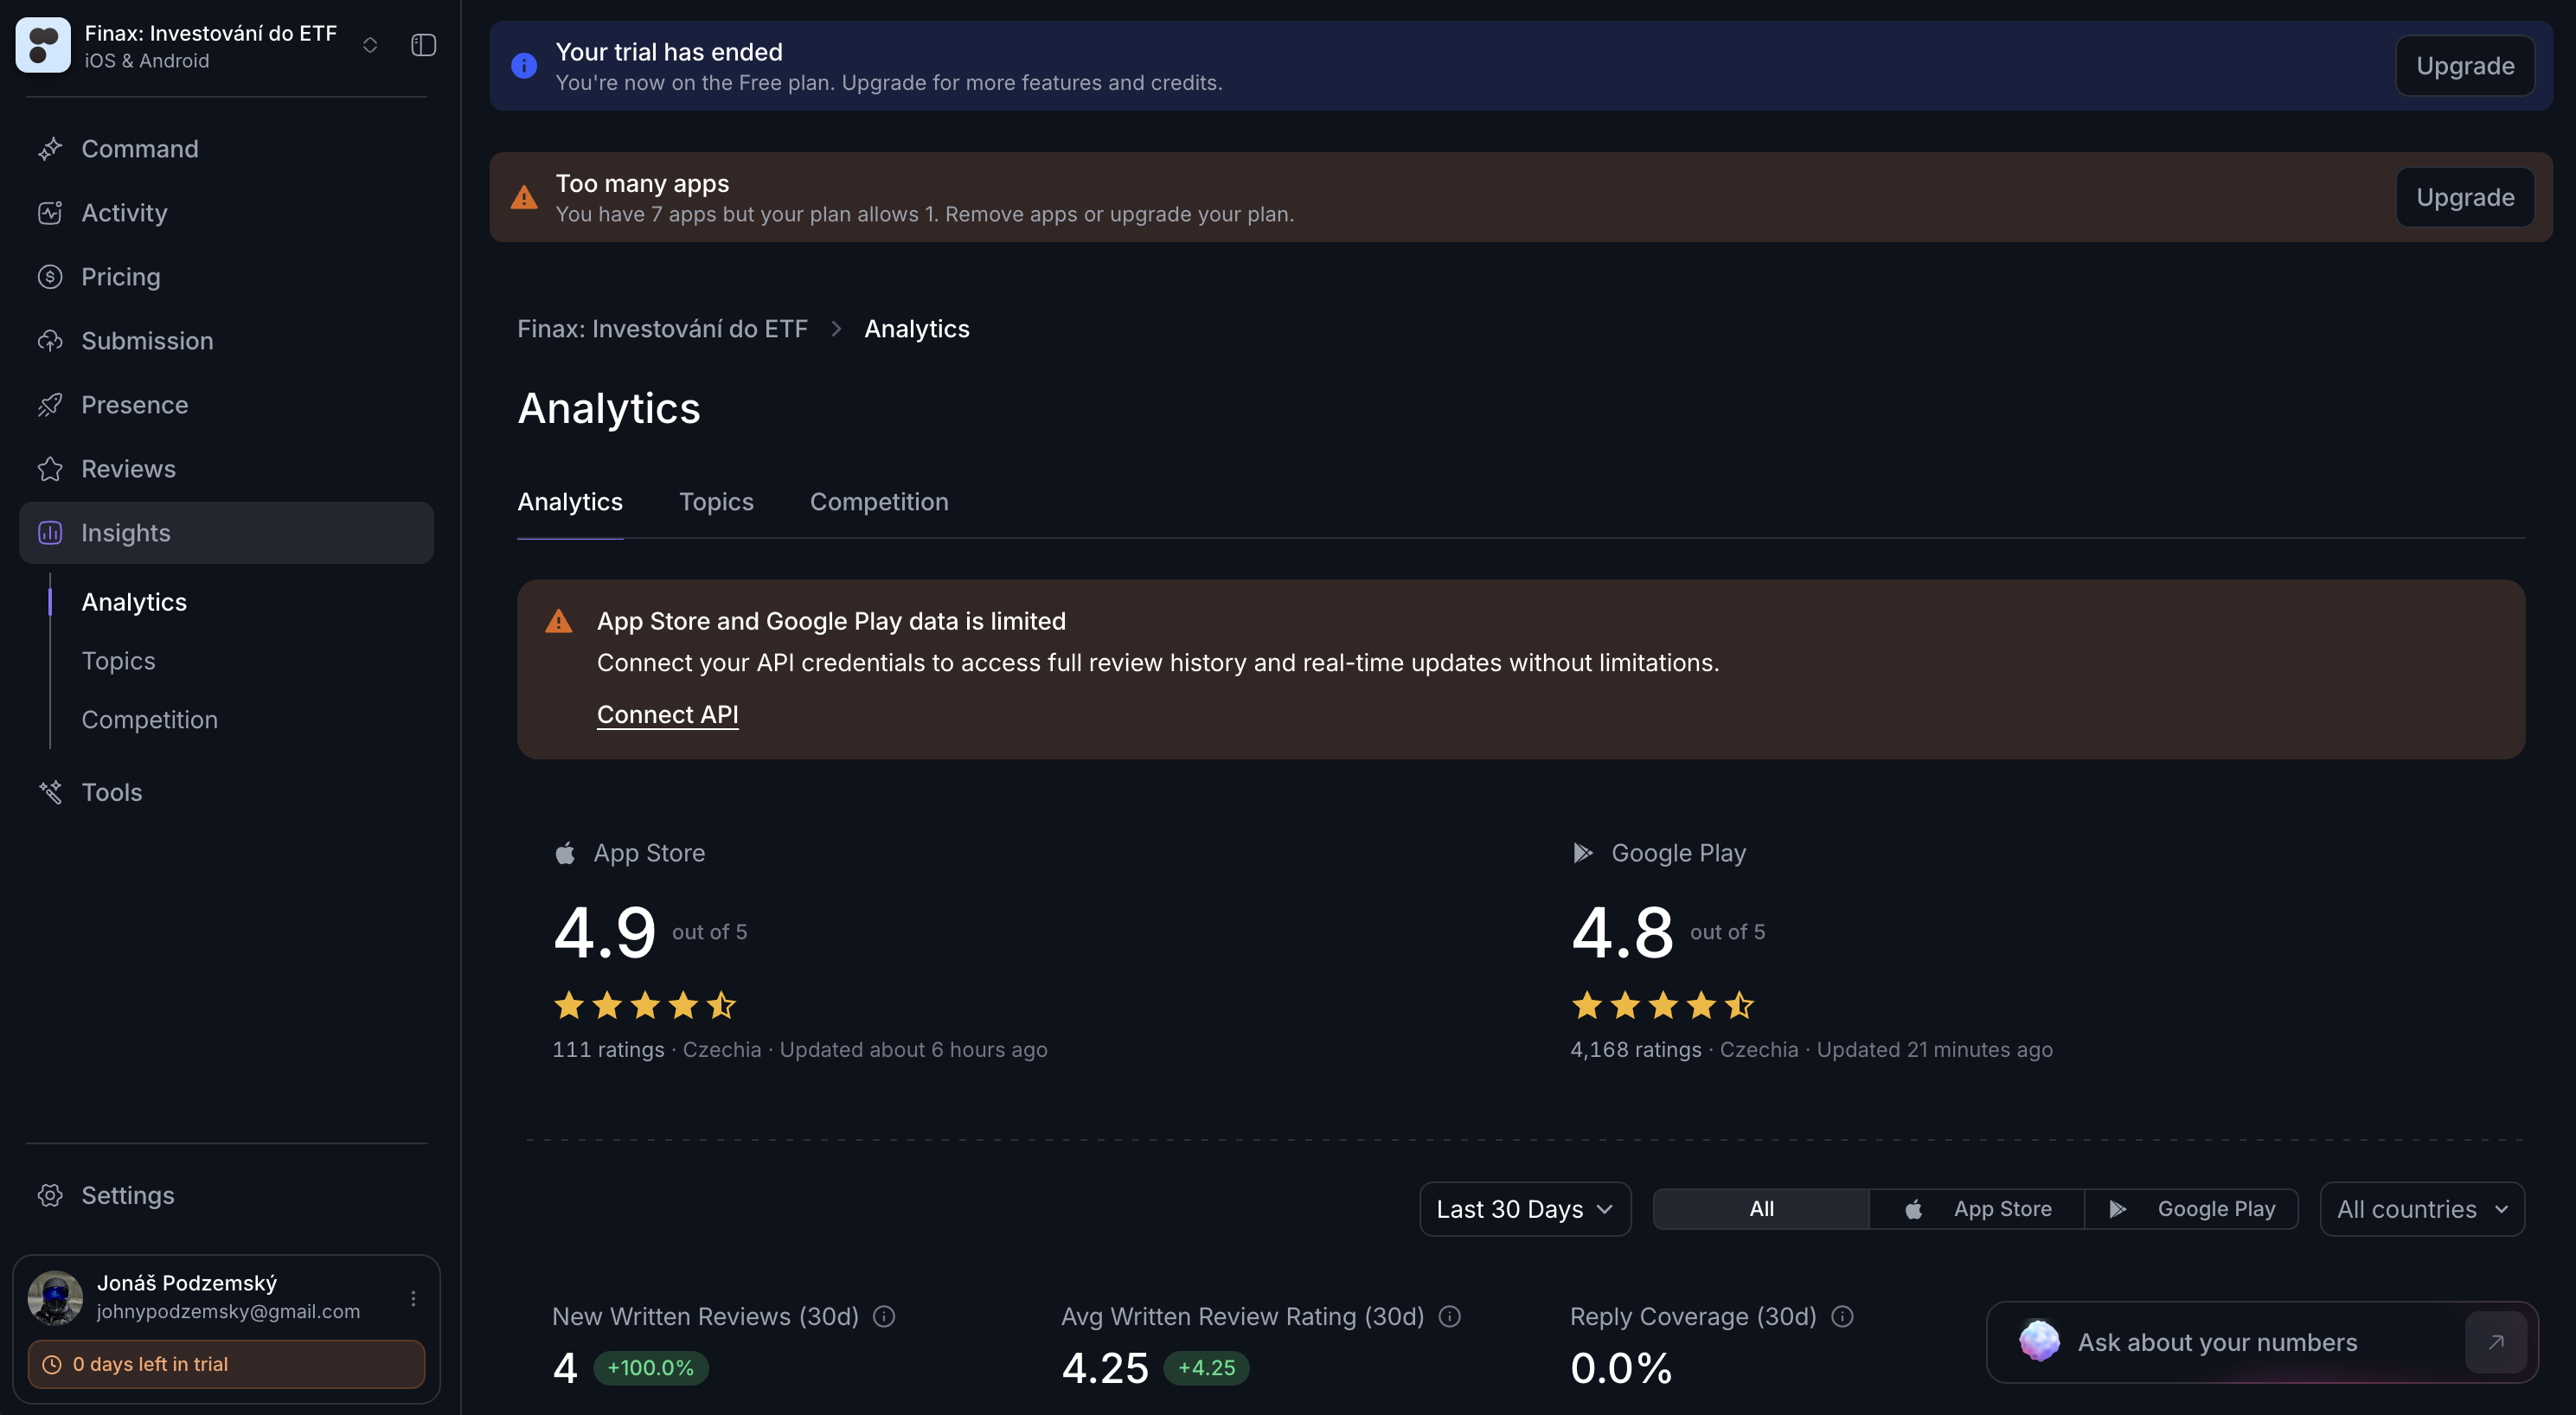Click Upgrade in trial ended banner
Viewport: 2576px width, 1415px height.
2464,66
